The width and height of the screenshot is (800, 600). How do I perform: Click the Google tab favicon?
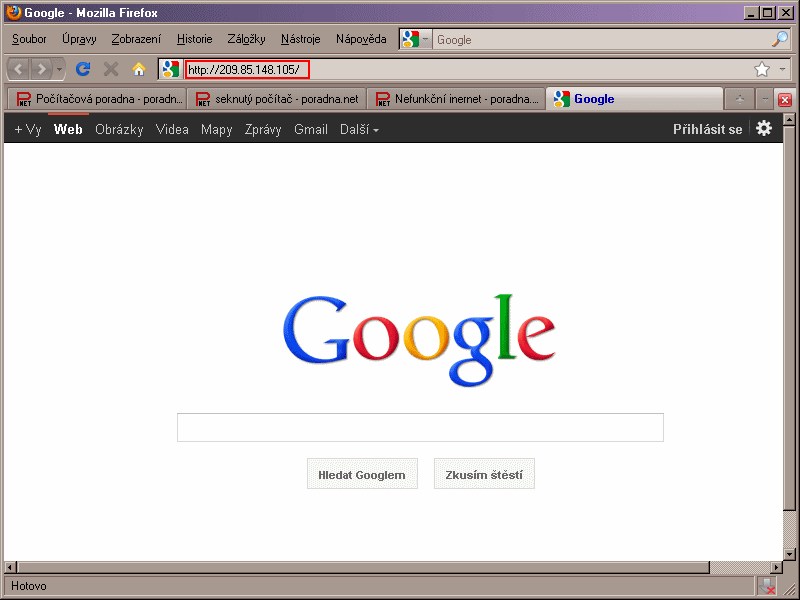tap(562, 99)
